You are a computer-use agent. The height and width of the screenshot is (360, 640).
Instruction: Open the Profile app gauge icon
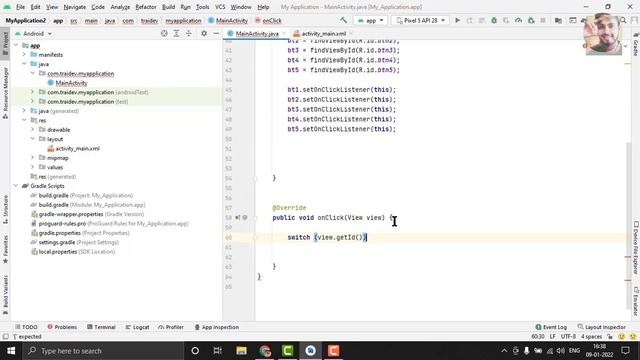[x=518, y=20]
